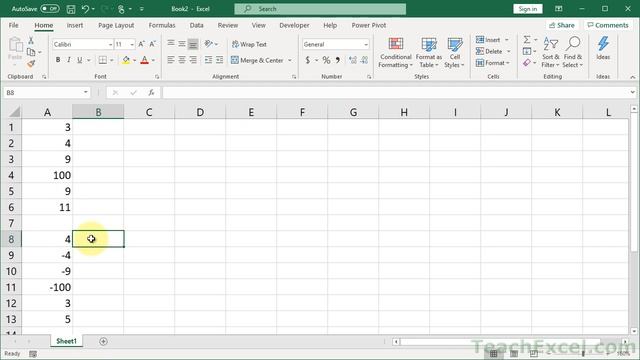The height and width of the screenshot is (360, 640).
Task: Apply the yellow Fill Color
Action: pyautogui.click(x=126, y=60)
